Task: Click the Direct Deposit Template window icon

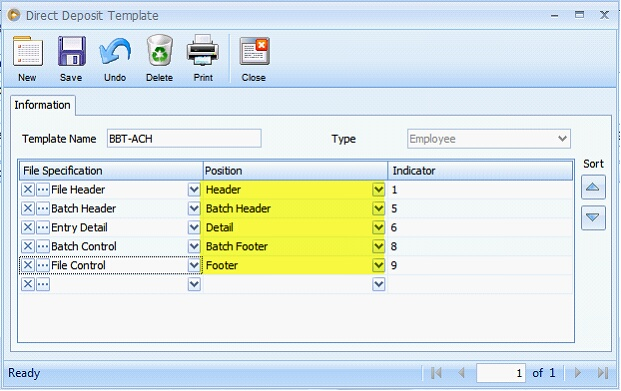Action: 14,15
